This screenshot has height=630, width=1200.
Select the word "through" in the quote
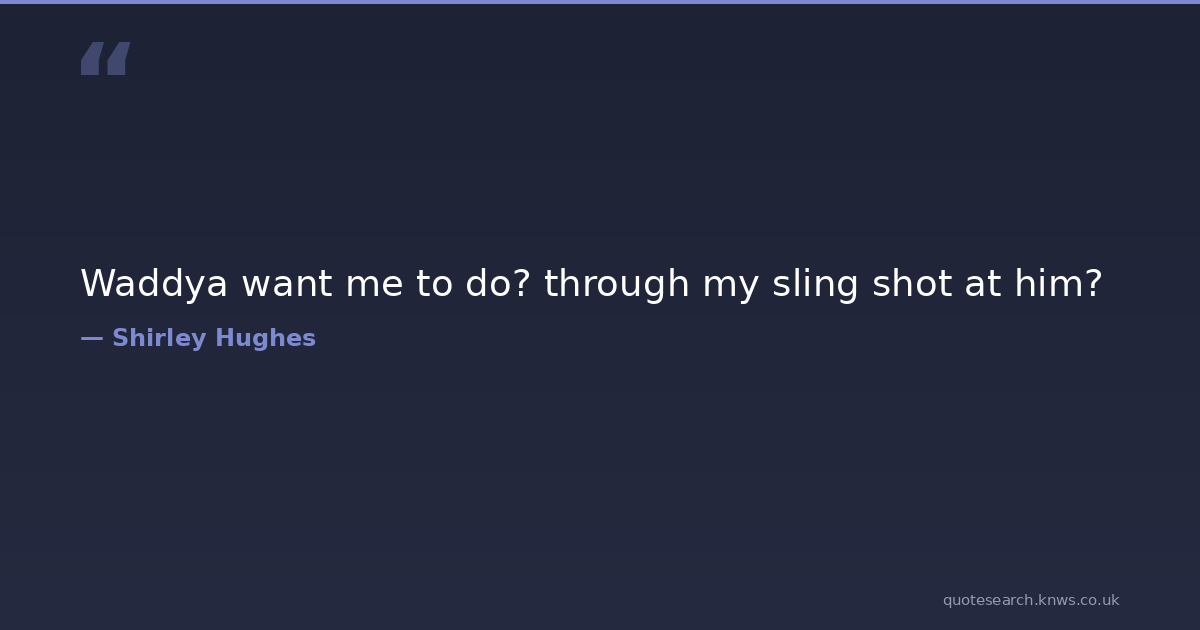[617, 284]
